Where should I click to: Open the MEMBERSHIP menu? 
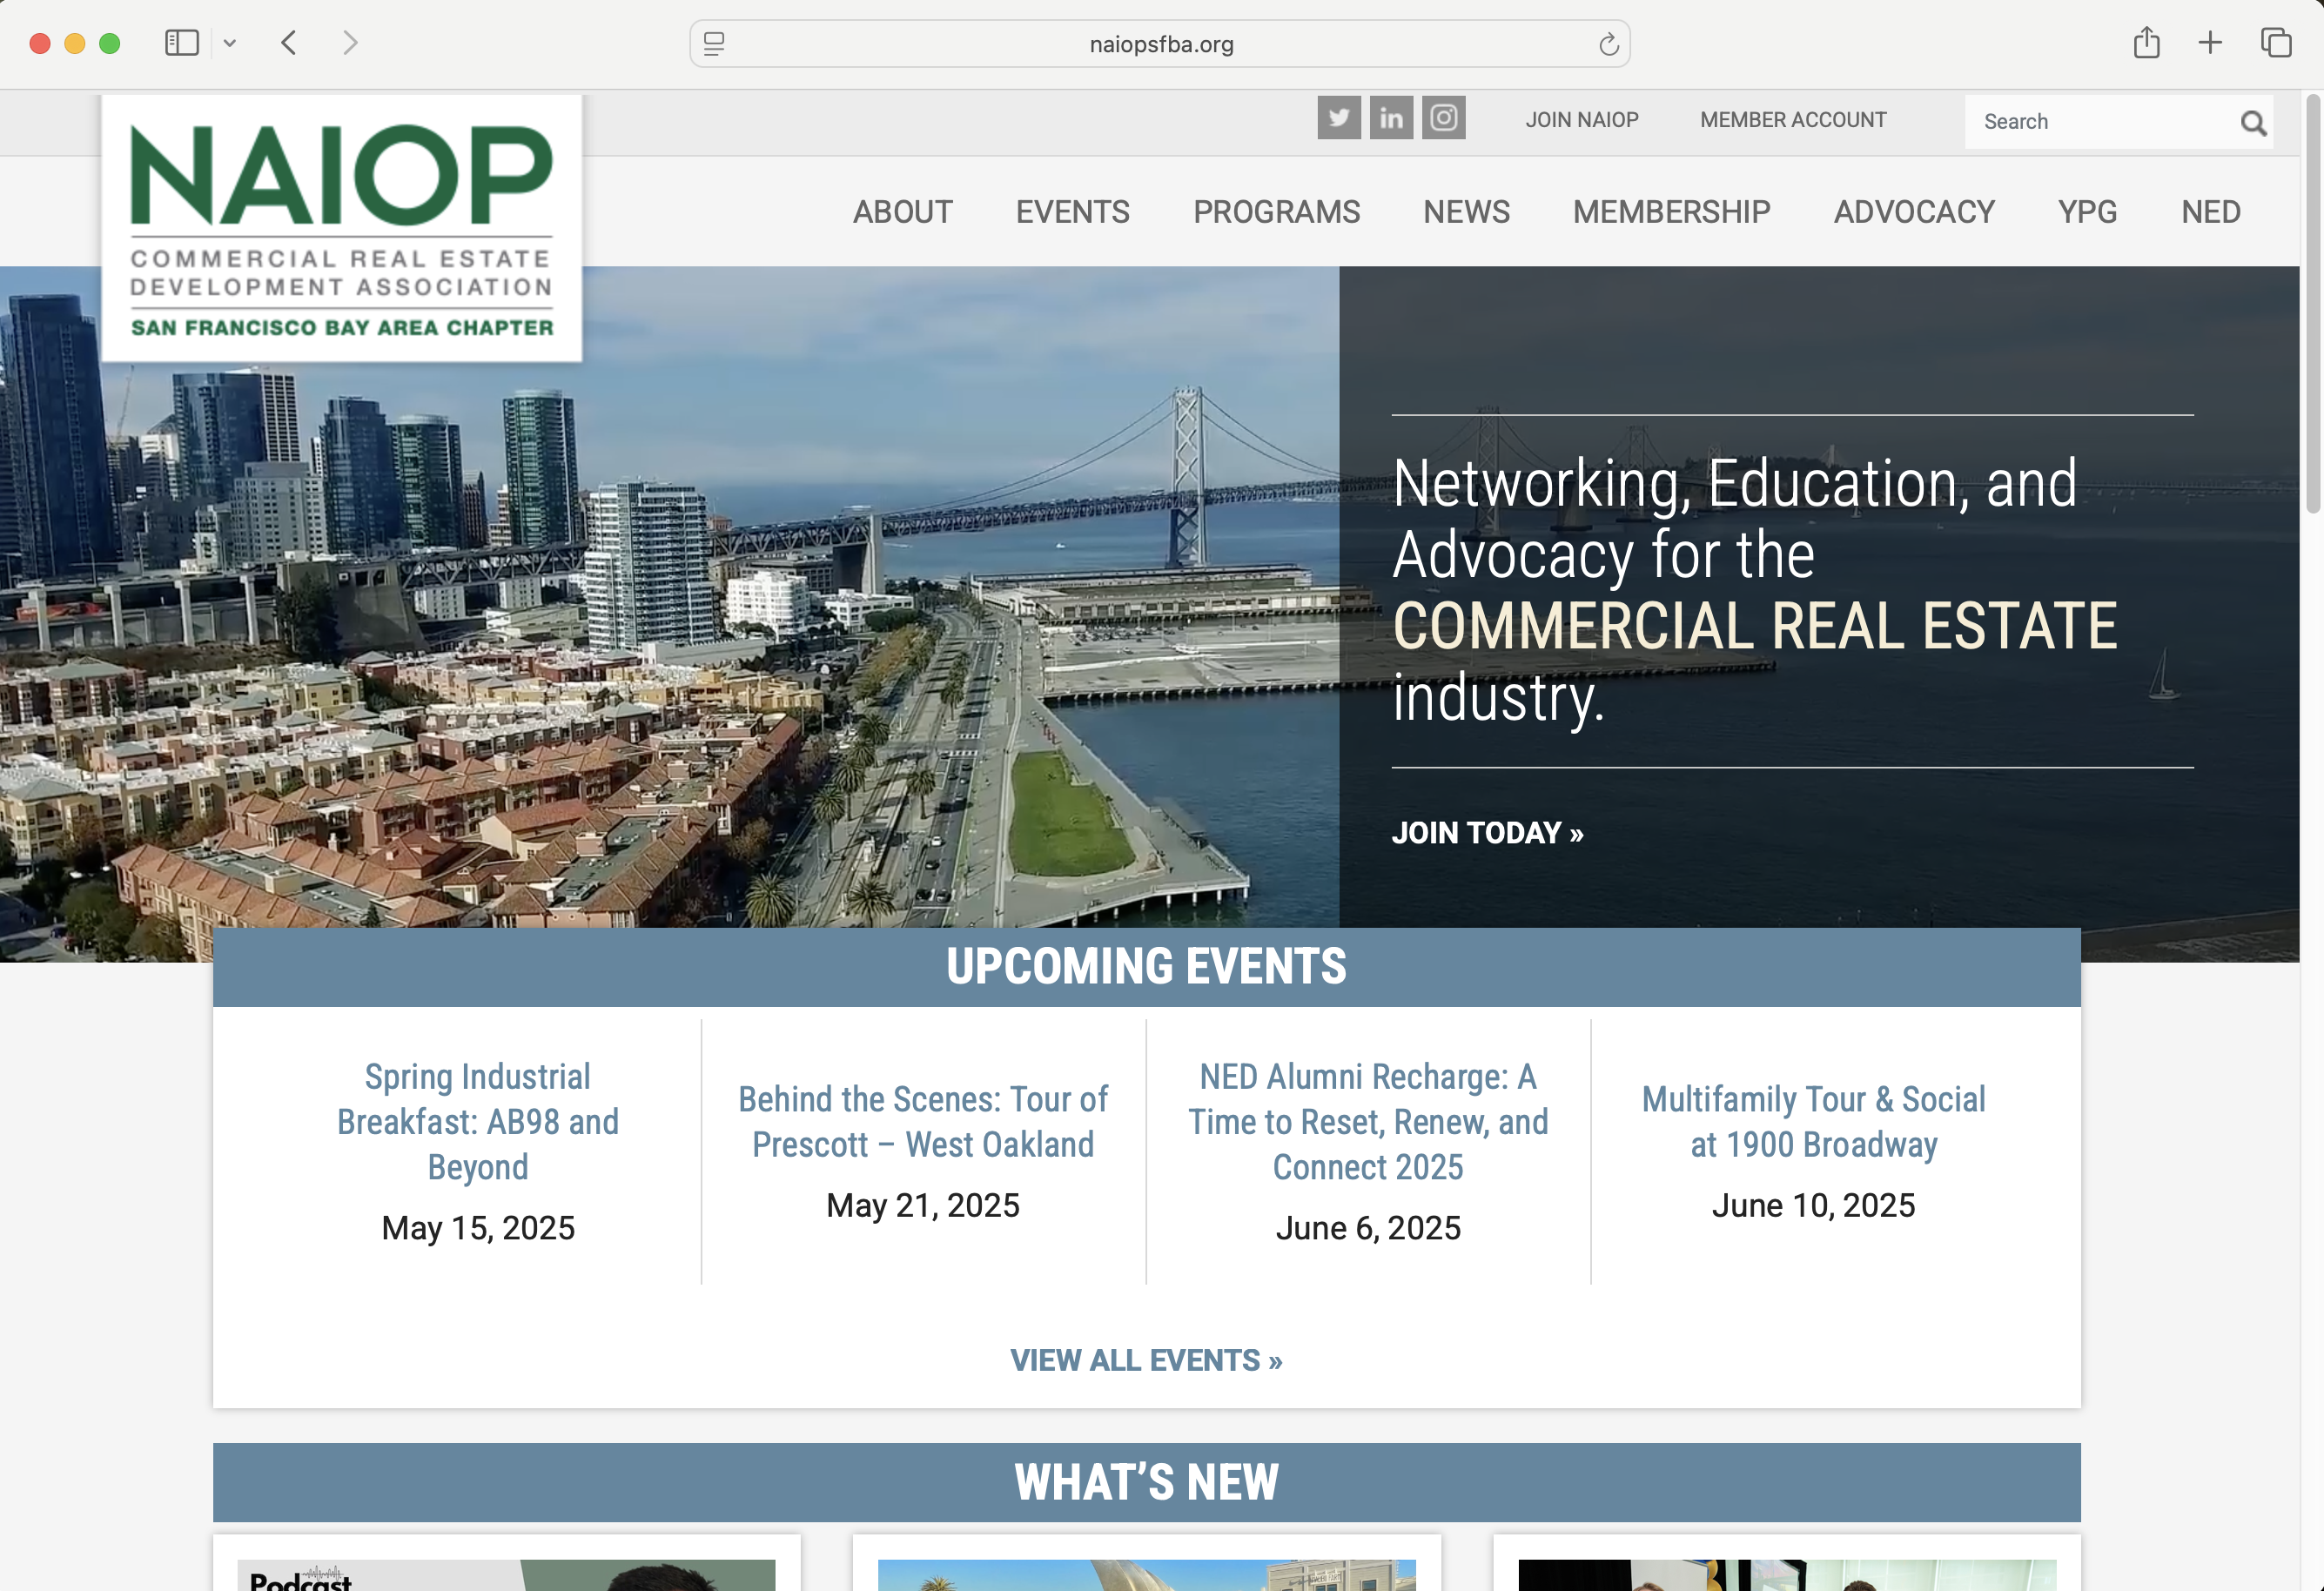coord(1671,212)
